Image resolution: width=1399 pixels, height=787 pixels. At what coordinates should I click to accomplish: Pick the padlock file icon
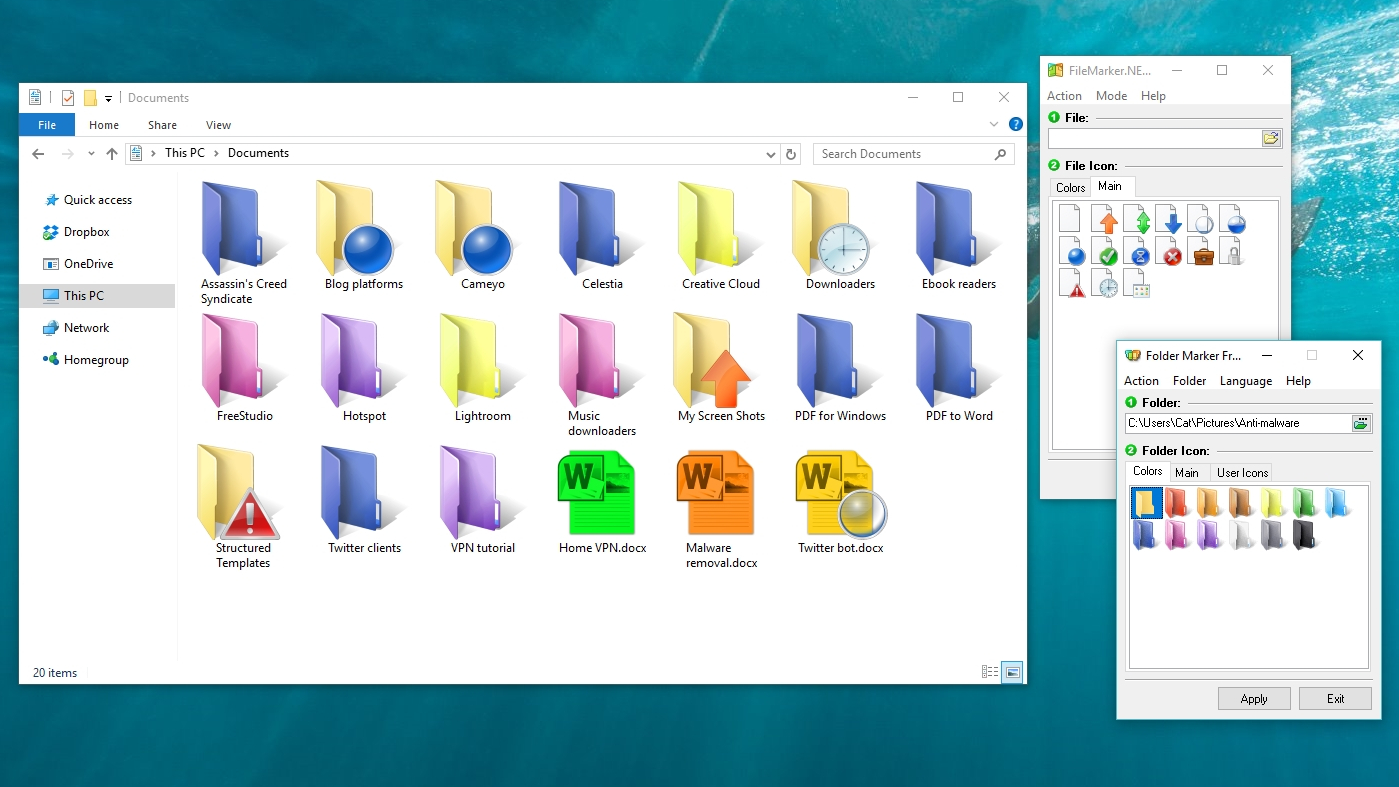1235,253
